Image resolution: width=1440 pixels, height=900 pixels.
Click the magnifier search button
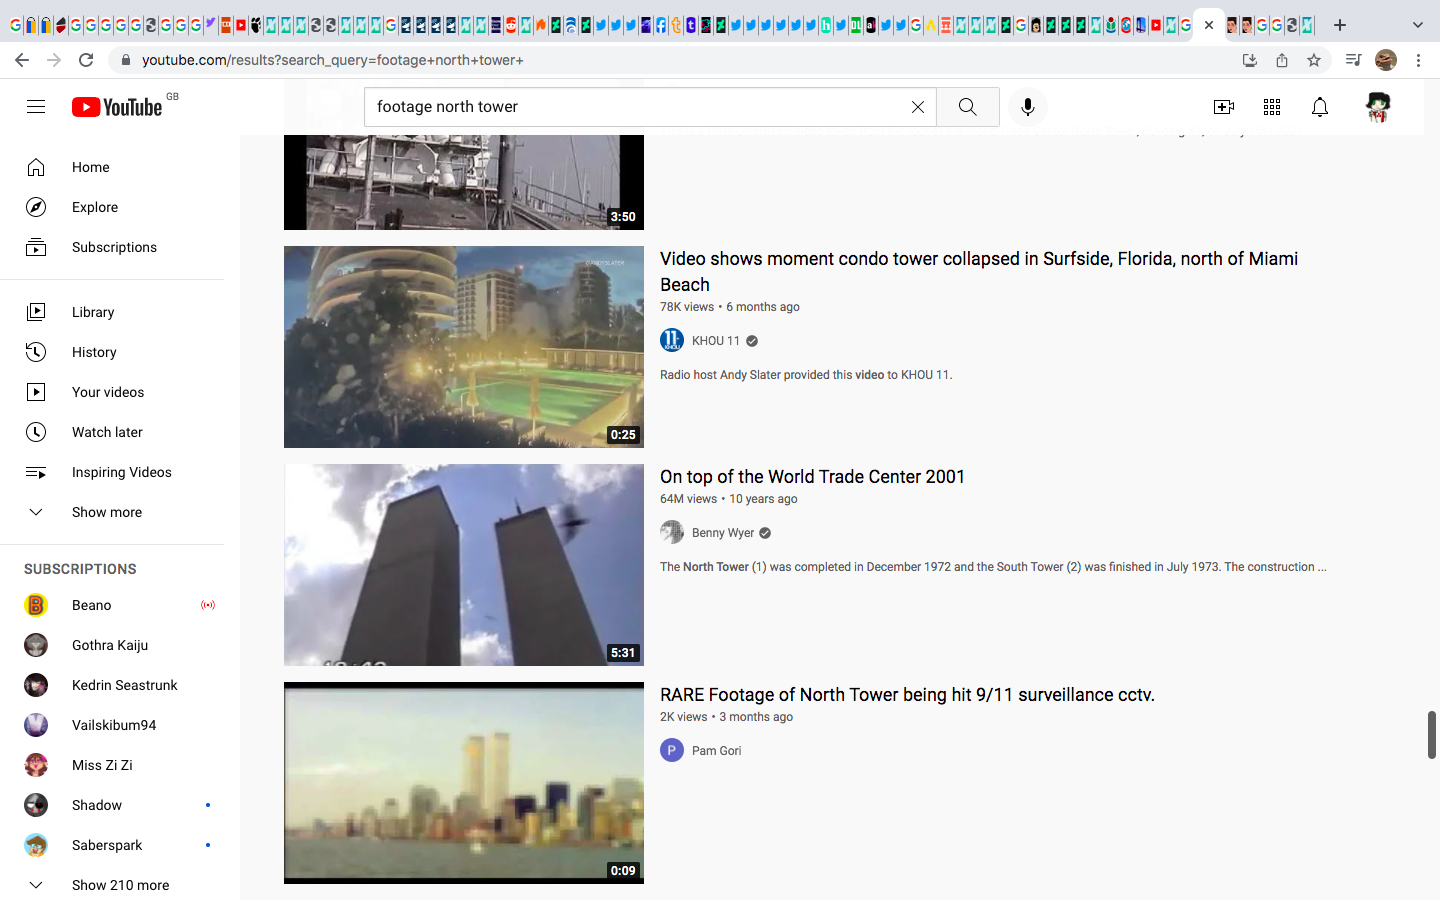[967, 107]
